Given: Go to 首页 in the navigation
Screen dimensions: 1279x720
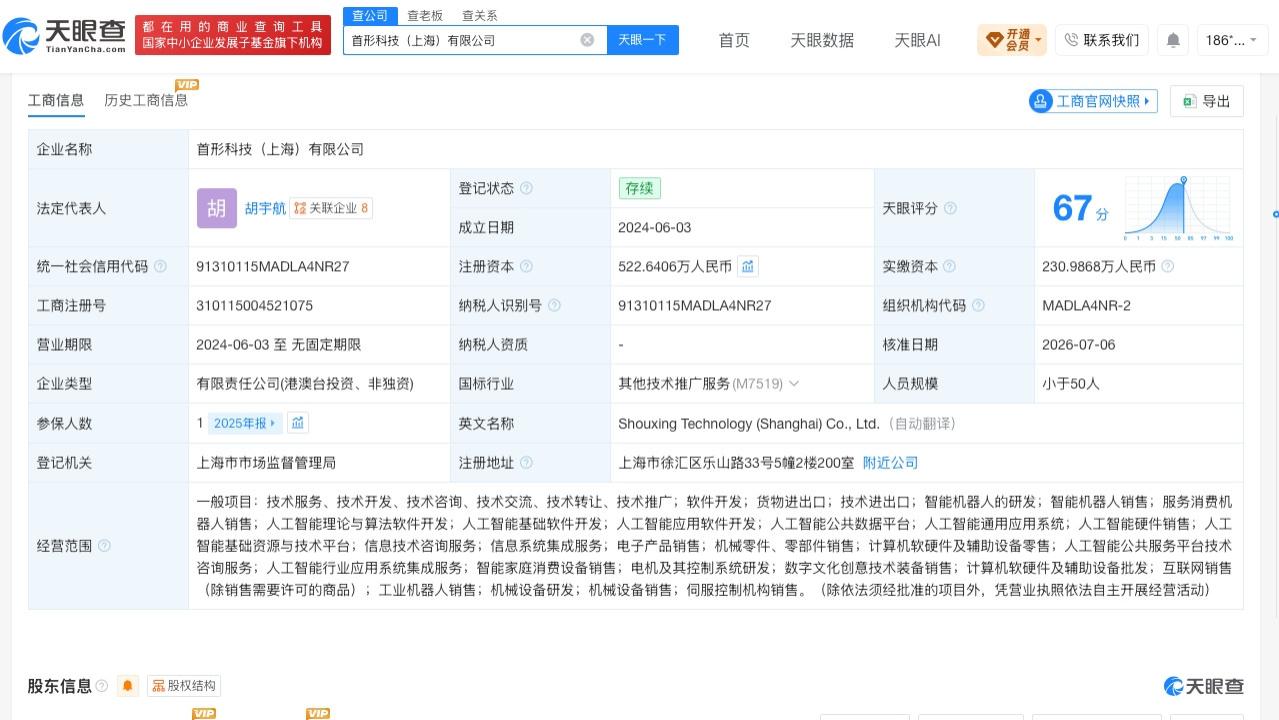Looking at the screenshot, I should (x=734, y=40).
